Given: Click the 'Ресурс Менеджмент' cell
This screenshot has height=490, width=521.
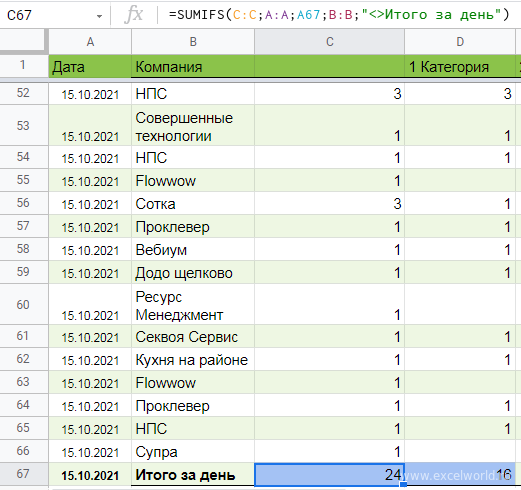Looking at the screenshot, I should coord(193,304).
